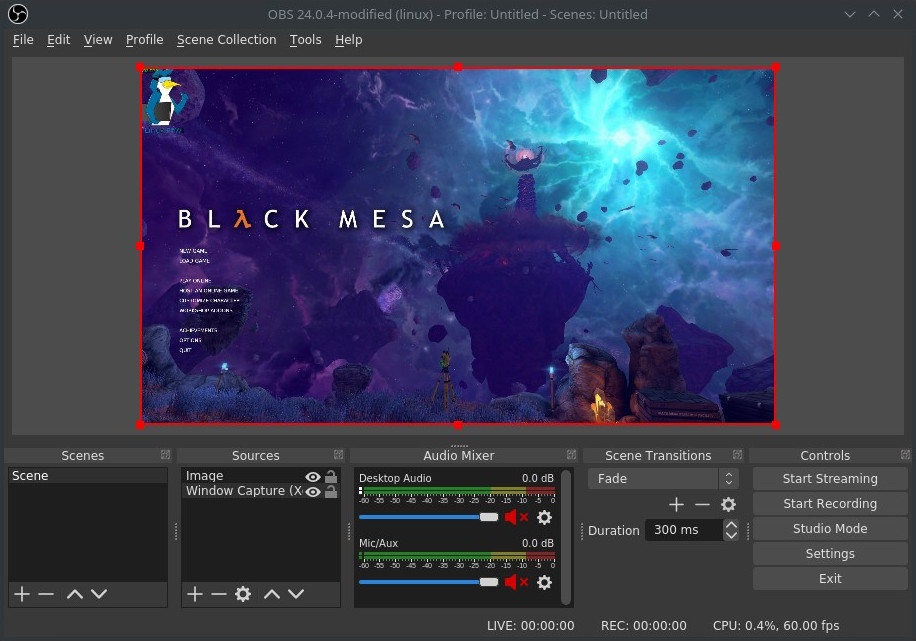Screen dimensions: 916x641
Task: Open source properties gear icon
Action: click(243, 594)
